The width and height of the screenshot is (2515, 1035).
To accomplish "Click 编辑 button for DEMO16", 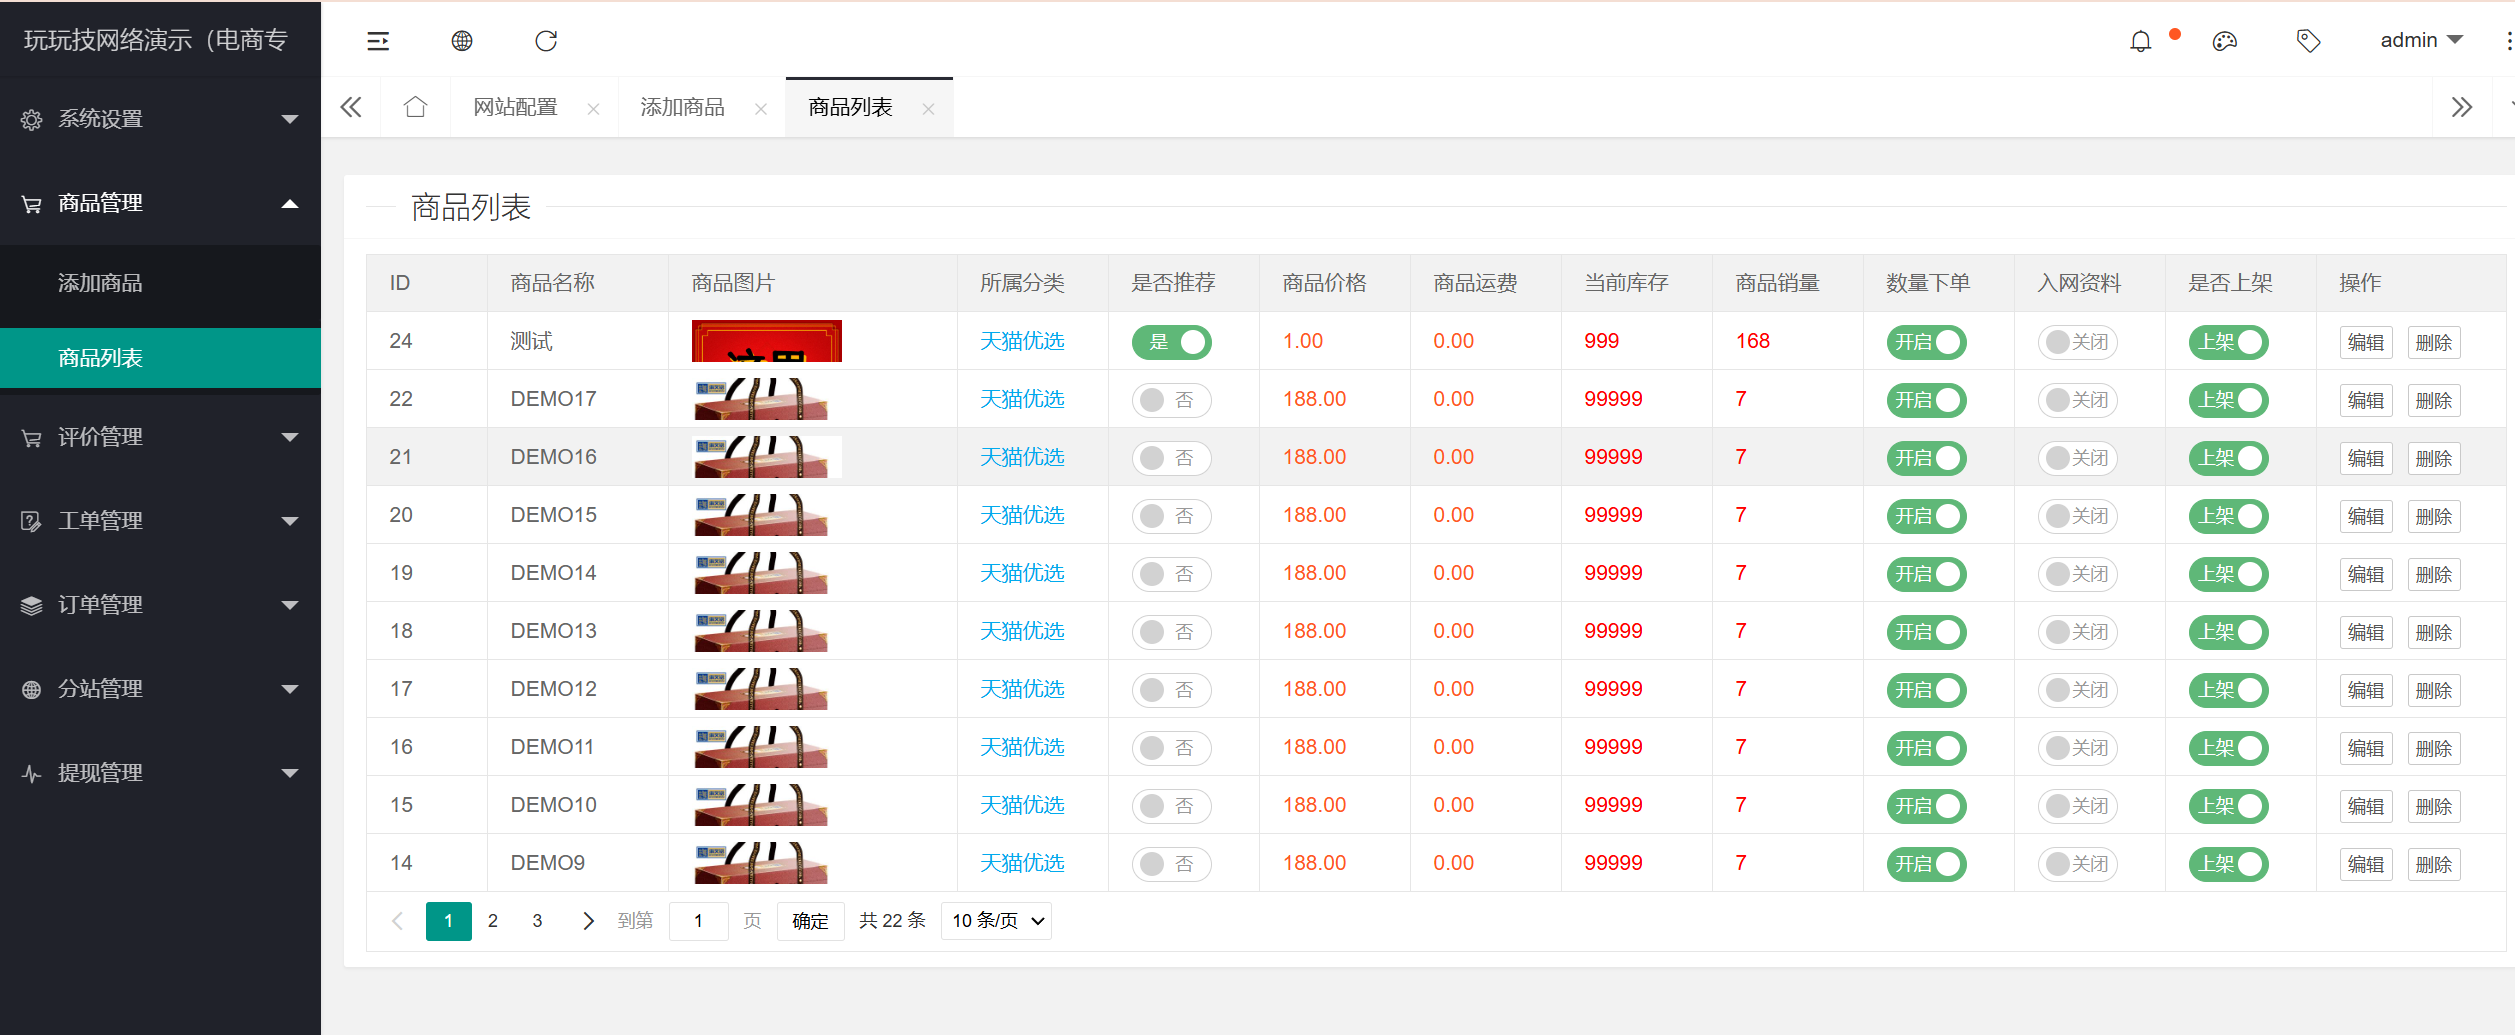I will tap(2365, 458).
